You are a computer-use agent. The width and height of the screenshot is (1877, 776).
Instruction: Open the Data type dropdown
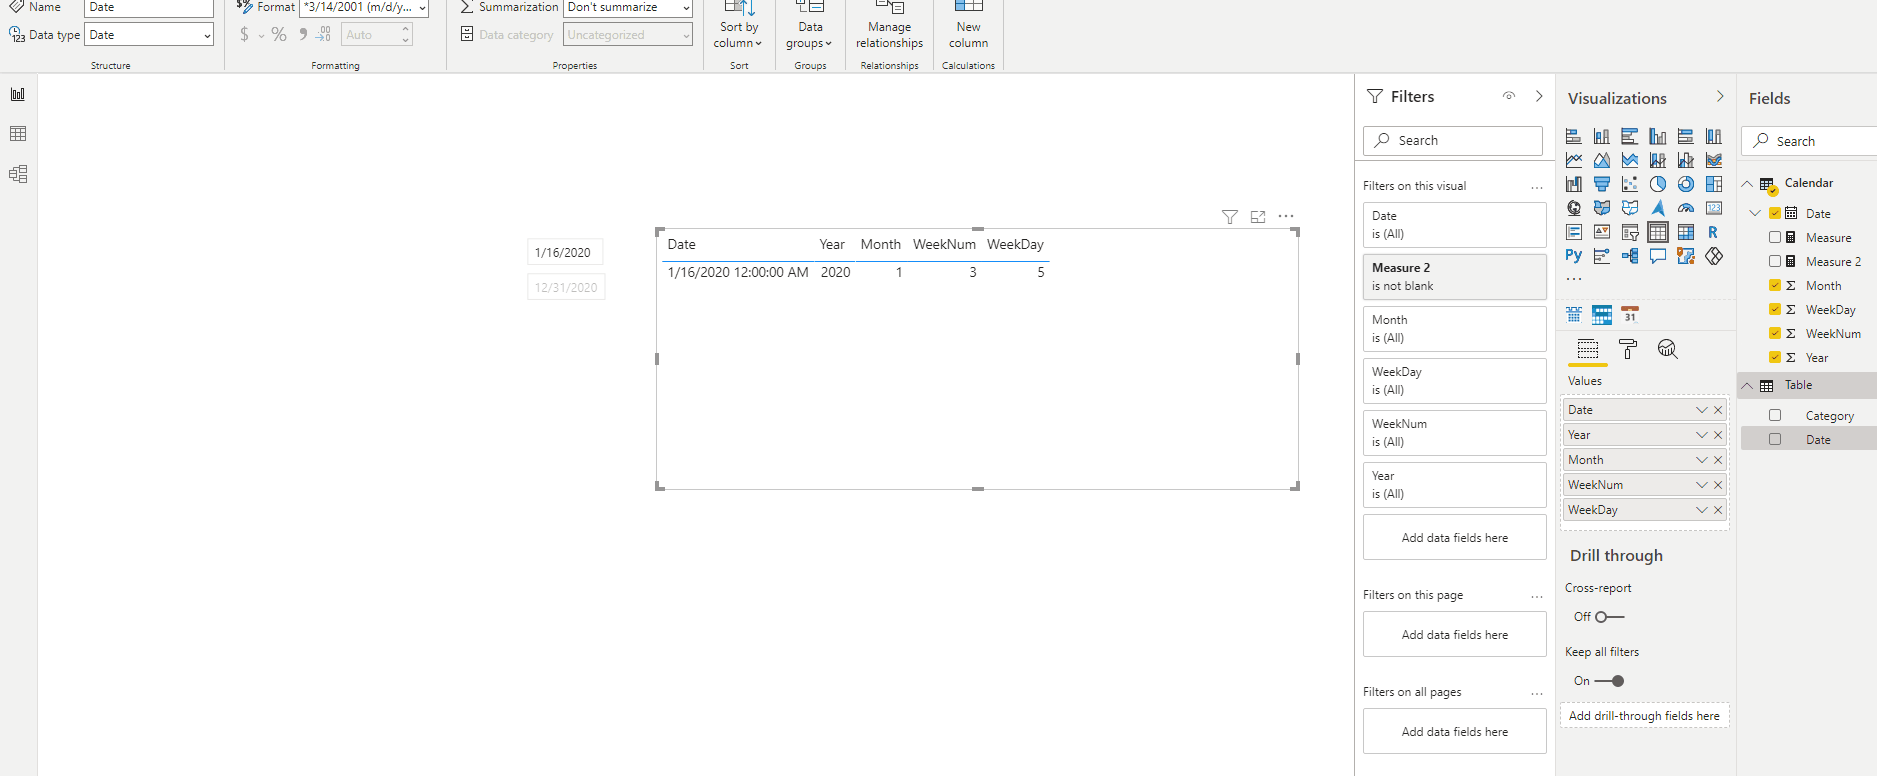149,35
